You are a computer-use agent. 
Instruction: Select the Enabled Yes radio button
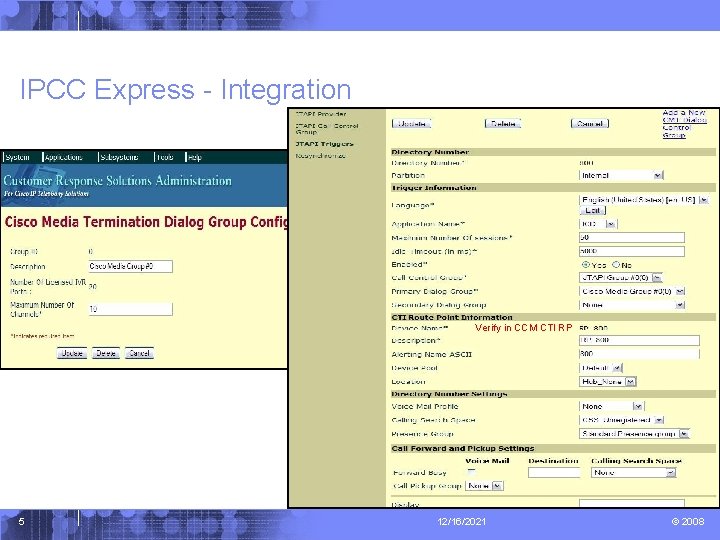[x=585, y=264]
